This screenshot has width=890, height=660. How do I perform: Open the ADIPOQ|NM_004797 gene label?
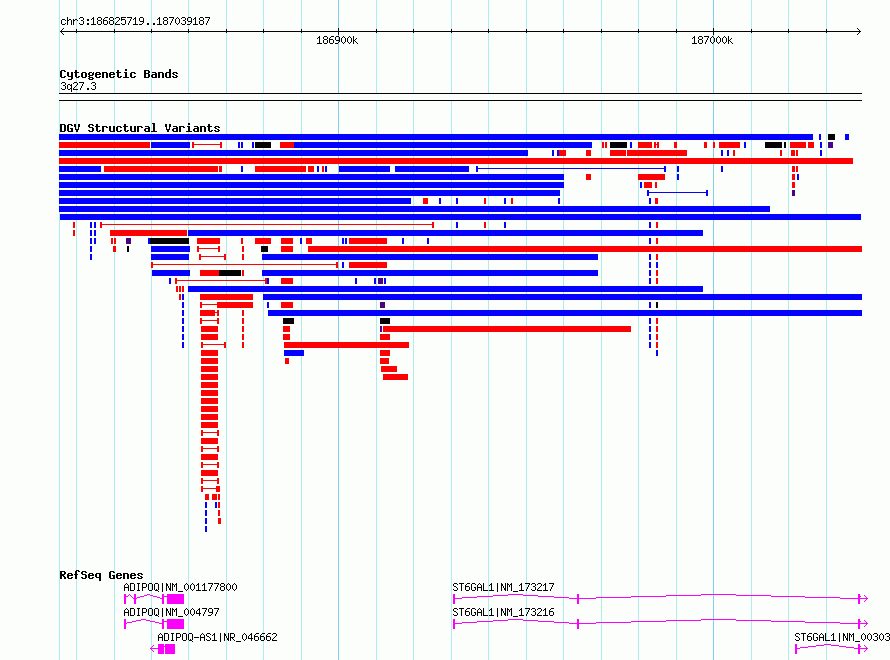[171, 612]
